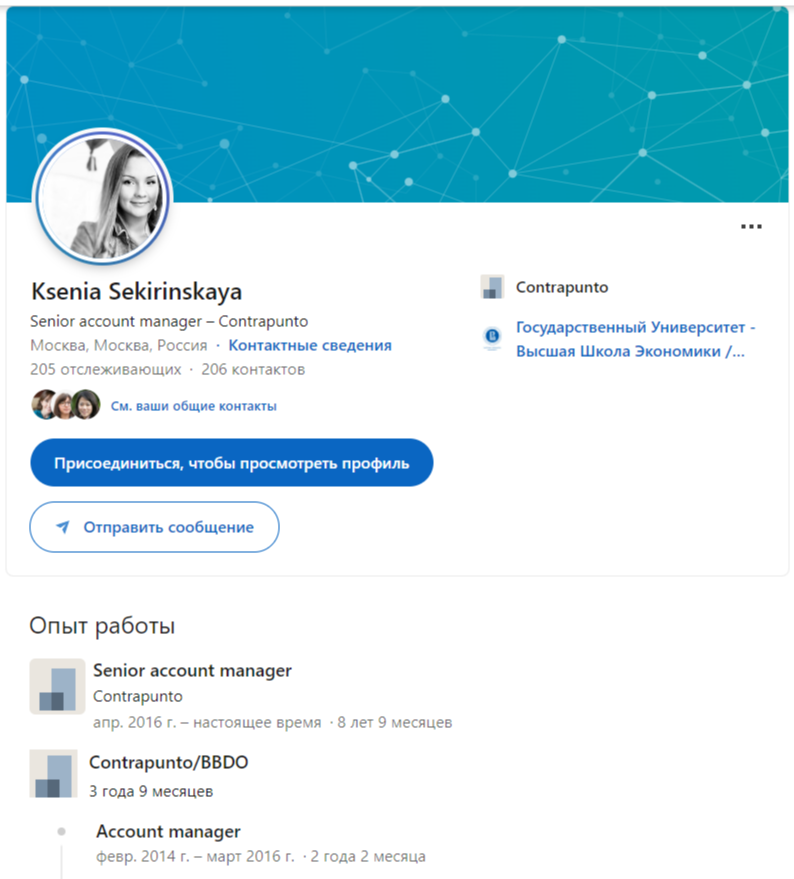The height and width of the screenshot is (879, 794).
Task: Open Ksenia Sekirinskaya's profile photo
Action: (103, 197)
